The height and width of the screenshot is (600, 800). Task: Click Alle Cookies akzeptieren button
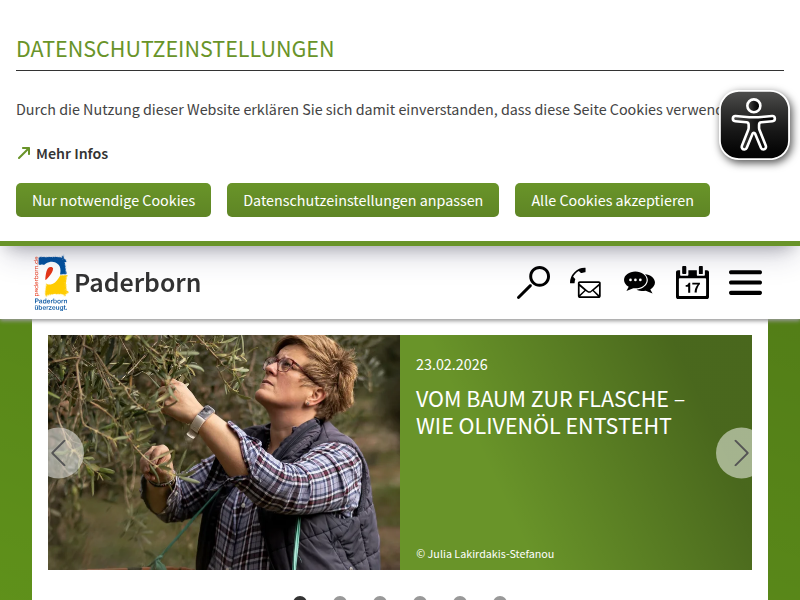point(612,200)
